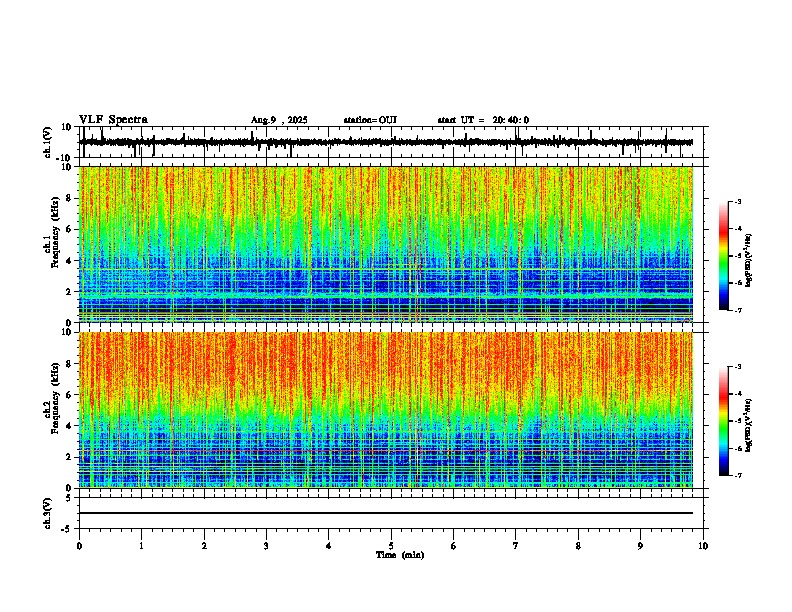Click the "-3" label on ch.1 color scale
This screenshot has height=612, width=792.
tap(737, 201)
